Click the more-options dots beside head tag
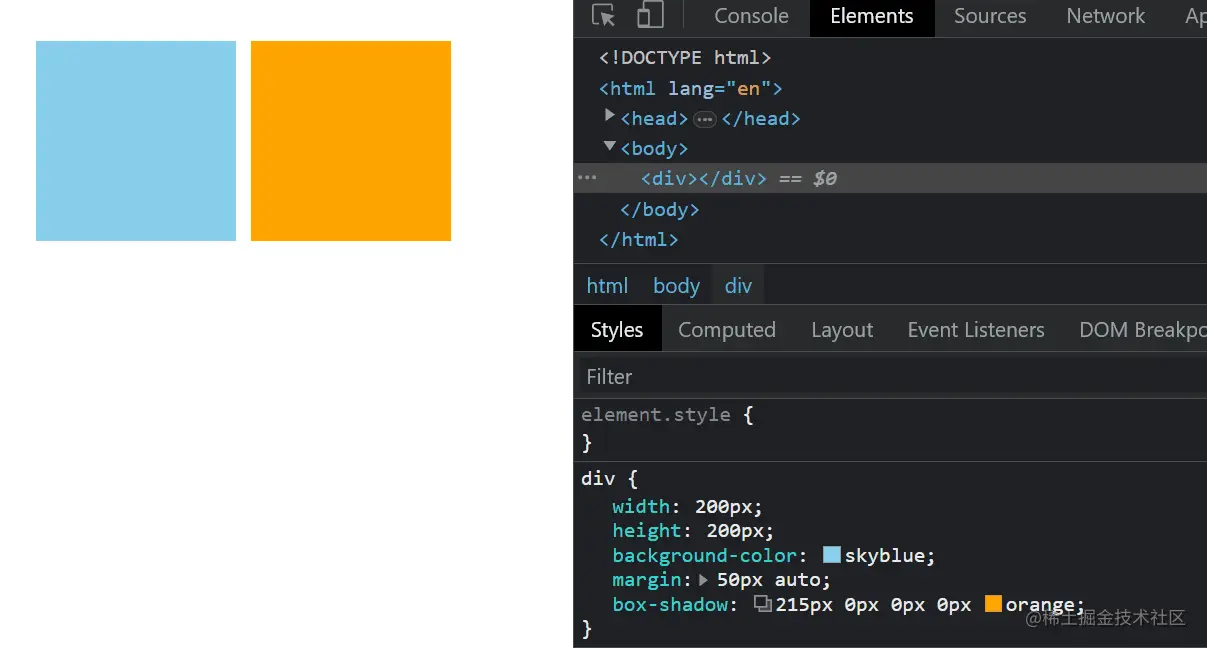The width and height of the screenshot is (1207, 648). point(706,118)
